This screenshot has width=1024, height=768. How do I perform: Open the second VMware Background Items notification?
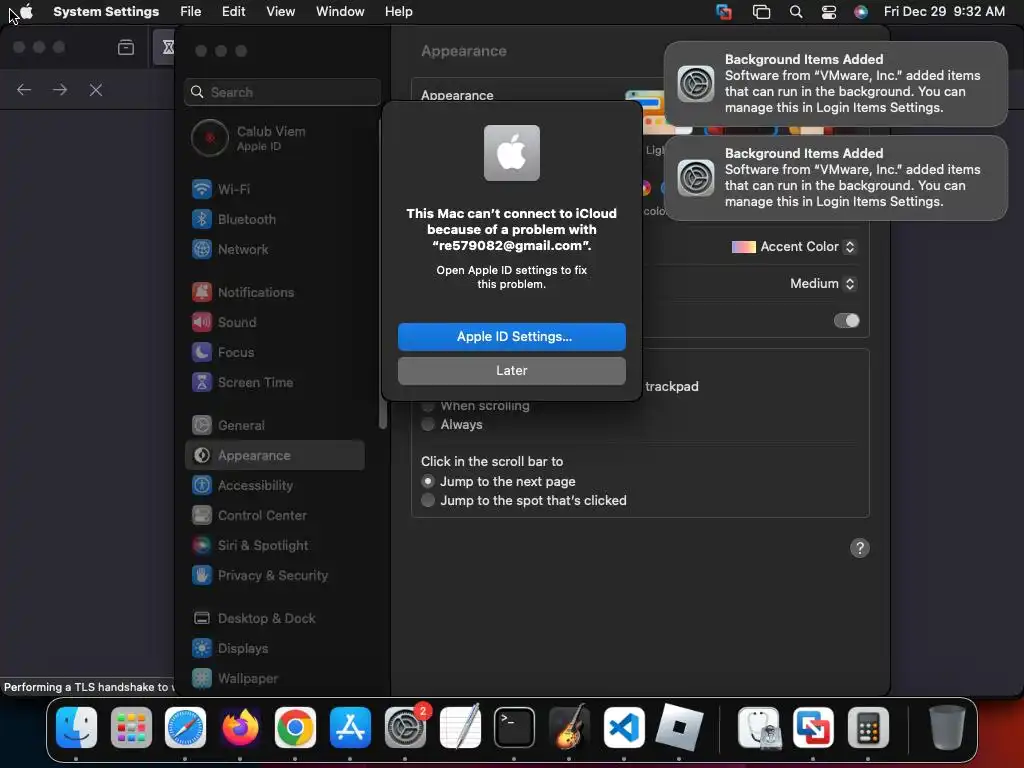coord(835,178)
